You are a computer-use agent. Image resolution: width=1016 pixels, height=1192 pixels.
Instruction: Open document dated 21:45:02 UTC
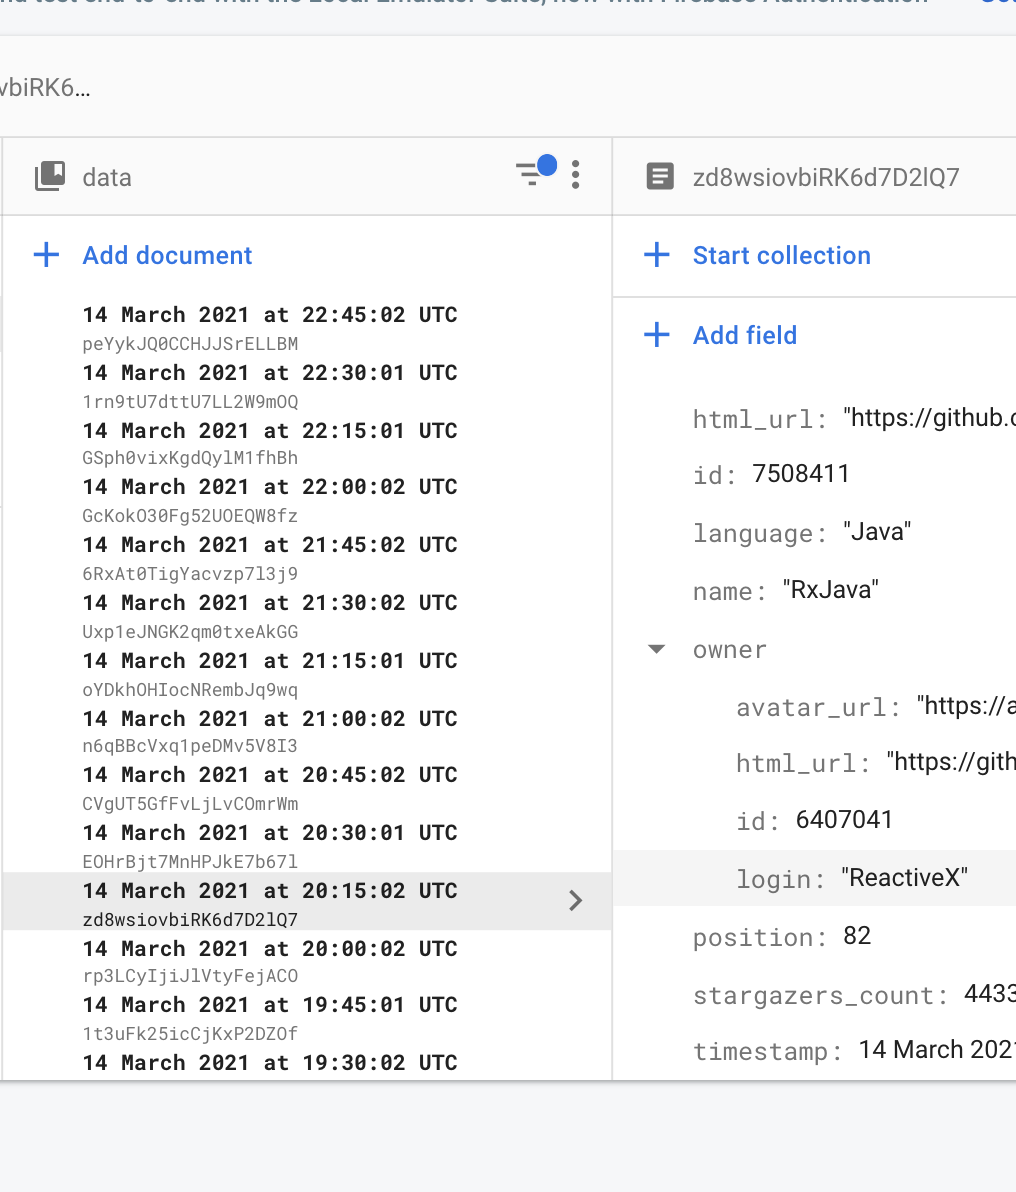tap(270, 544)
